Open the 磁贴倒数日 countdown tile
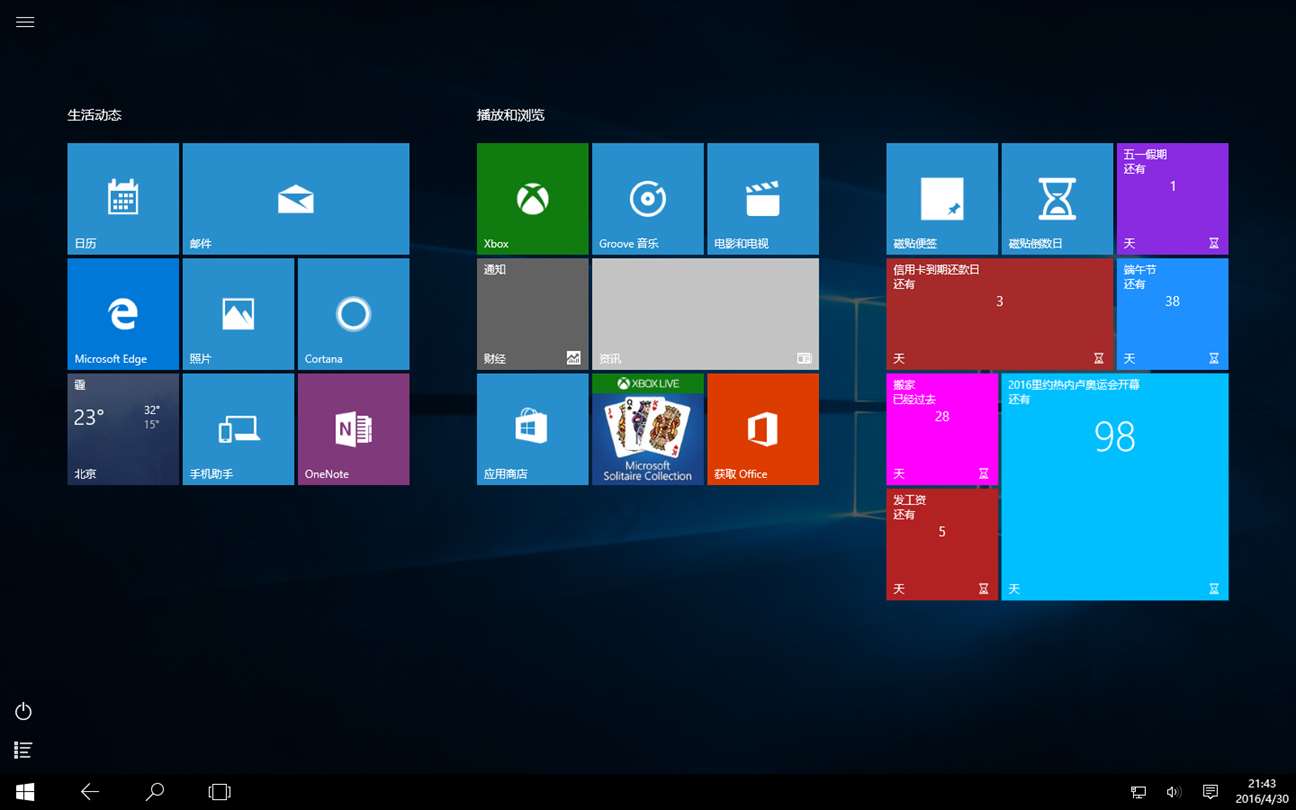The width and height of the screenshot is (1296, 810). tap(1057, 199)
